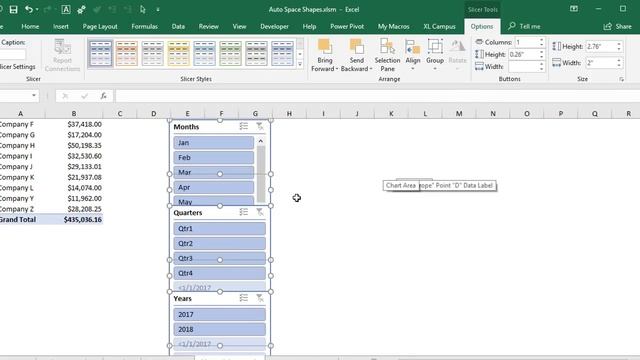
Task: Open the Undo history dropdown arrow
Action: [x=37, y=9]
